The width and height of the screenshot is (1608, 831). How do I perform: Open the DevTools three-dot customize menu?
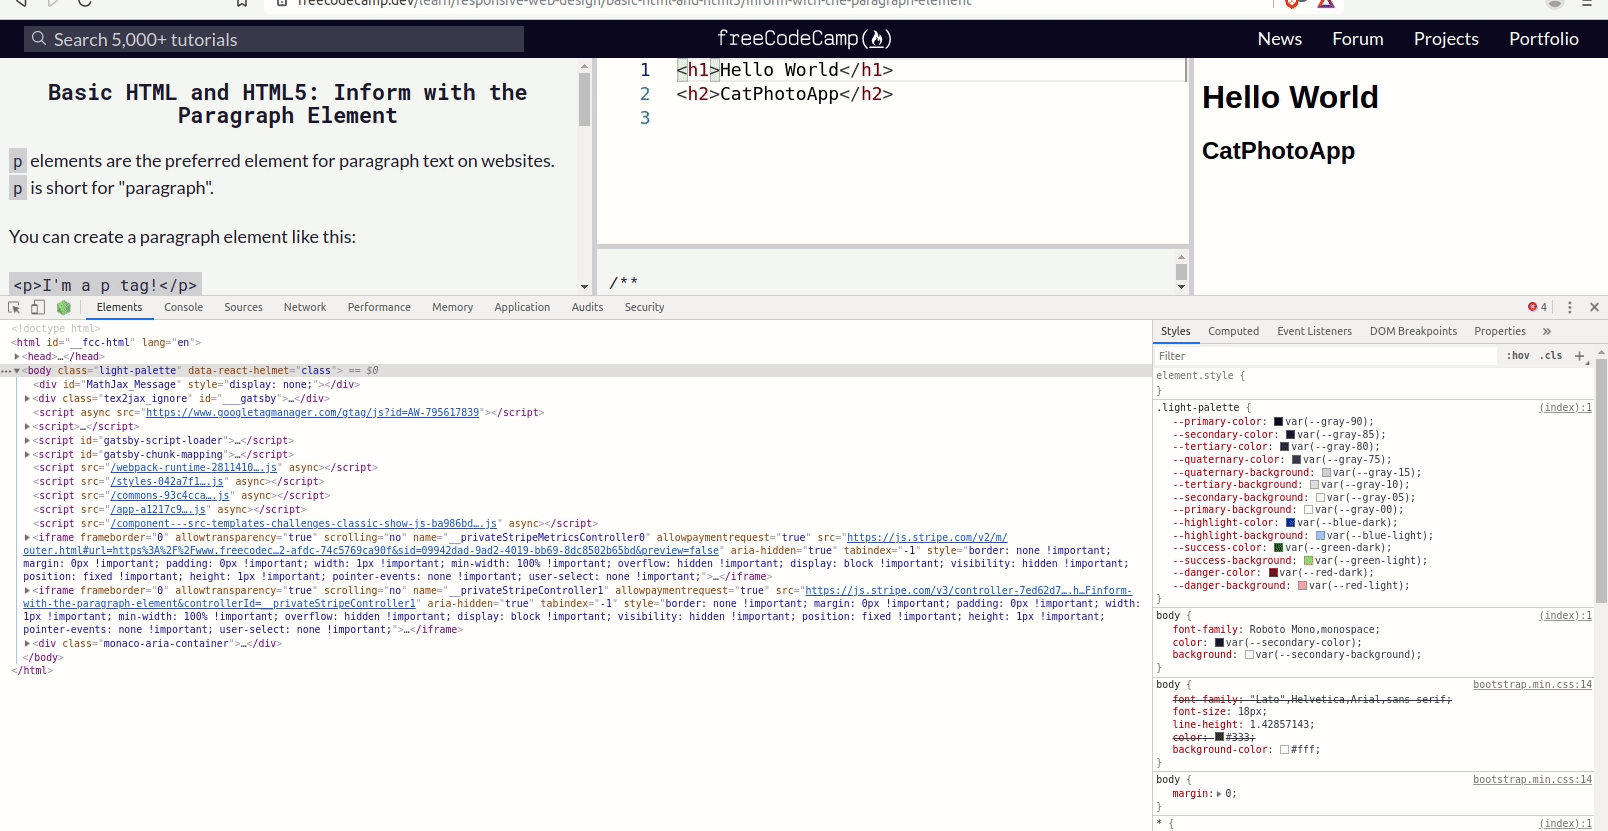pyautogui.click(x=1569, y=307)
